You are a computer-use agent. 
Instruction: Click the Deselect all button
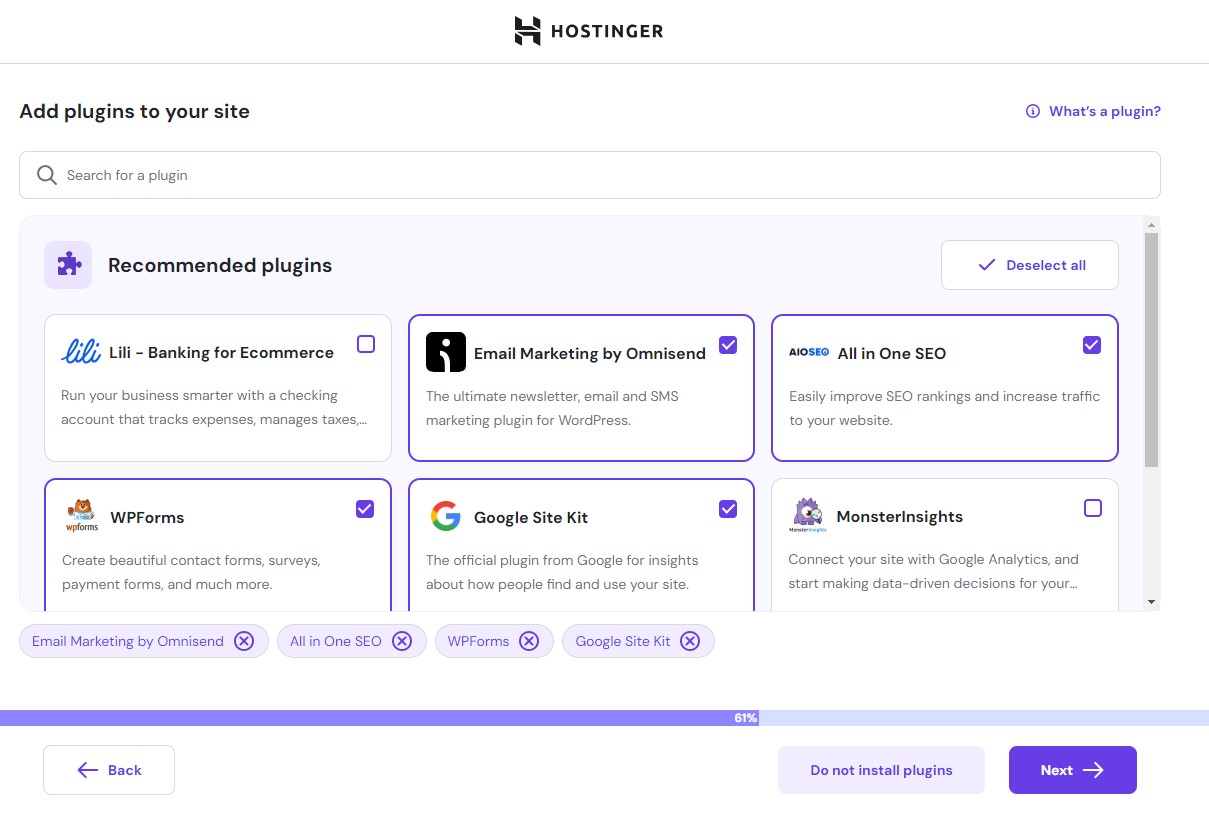tap(1030, 265)
